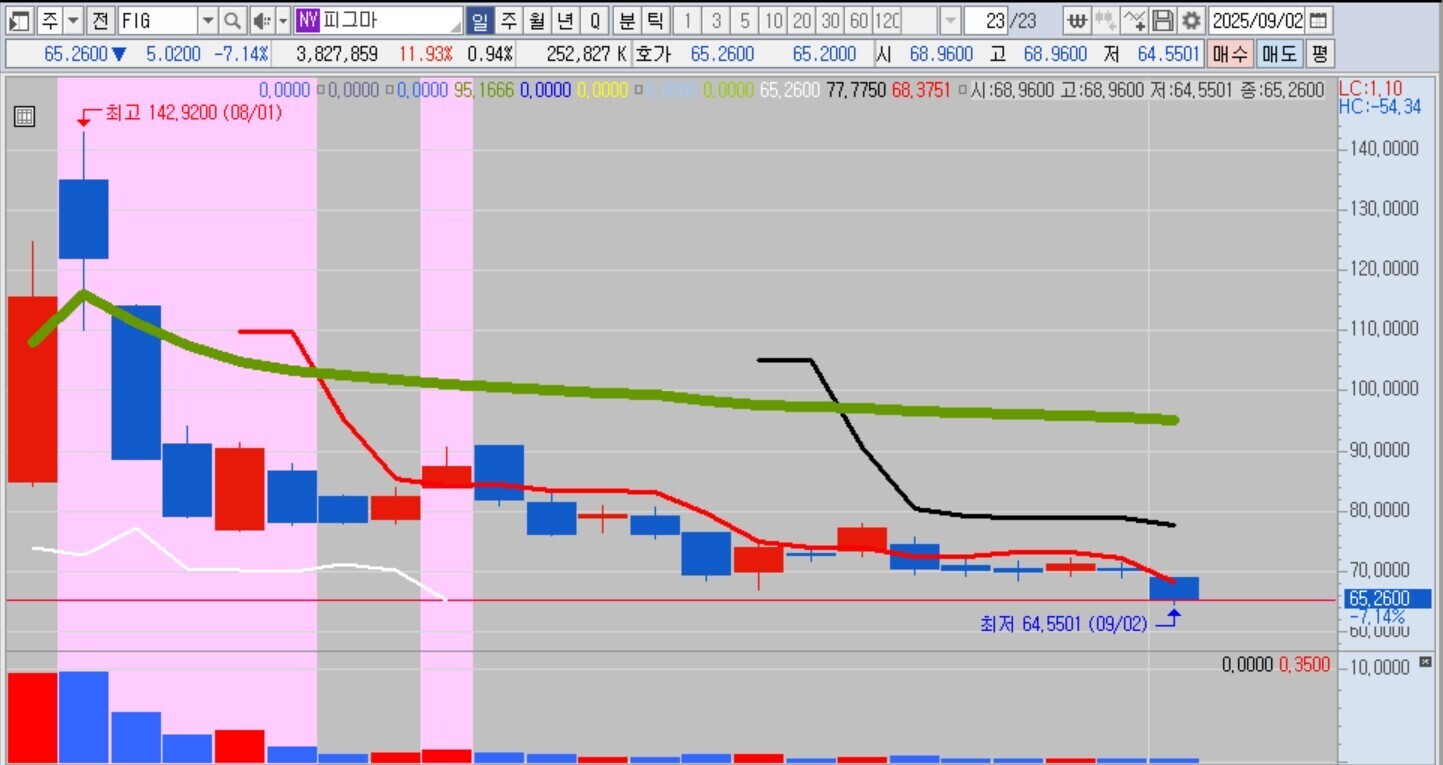The width and height of the screenshot is (1443, 765).
Task: Click the grid table icon on chart
Action: [x=24, y=117]
